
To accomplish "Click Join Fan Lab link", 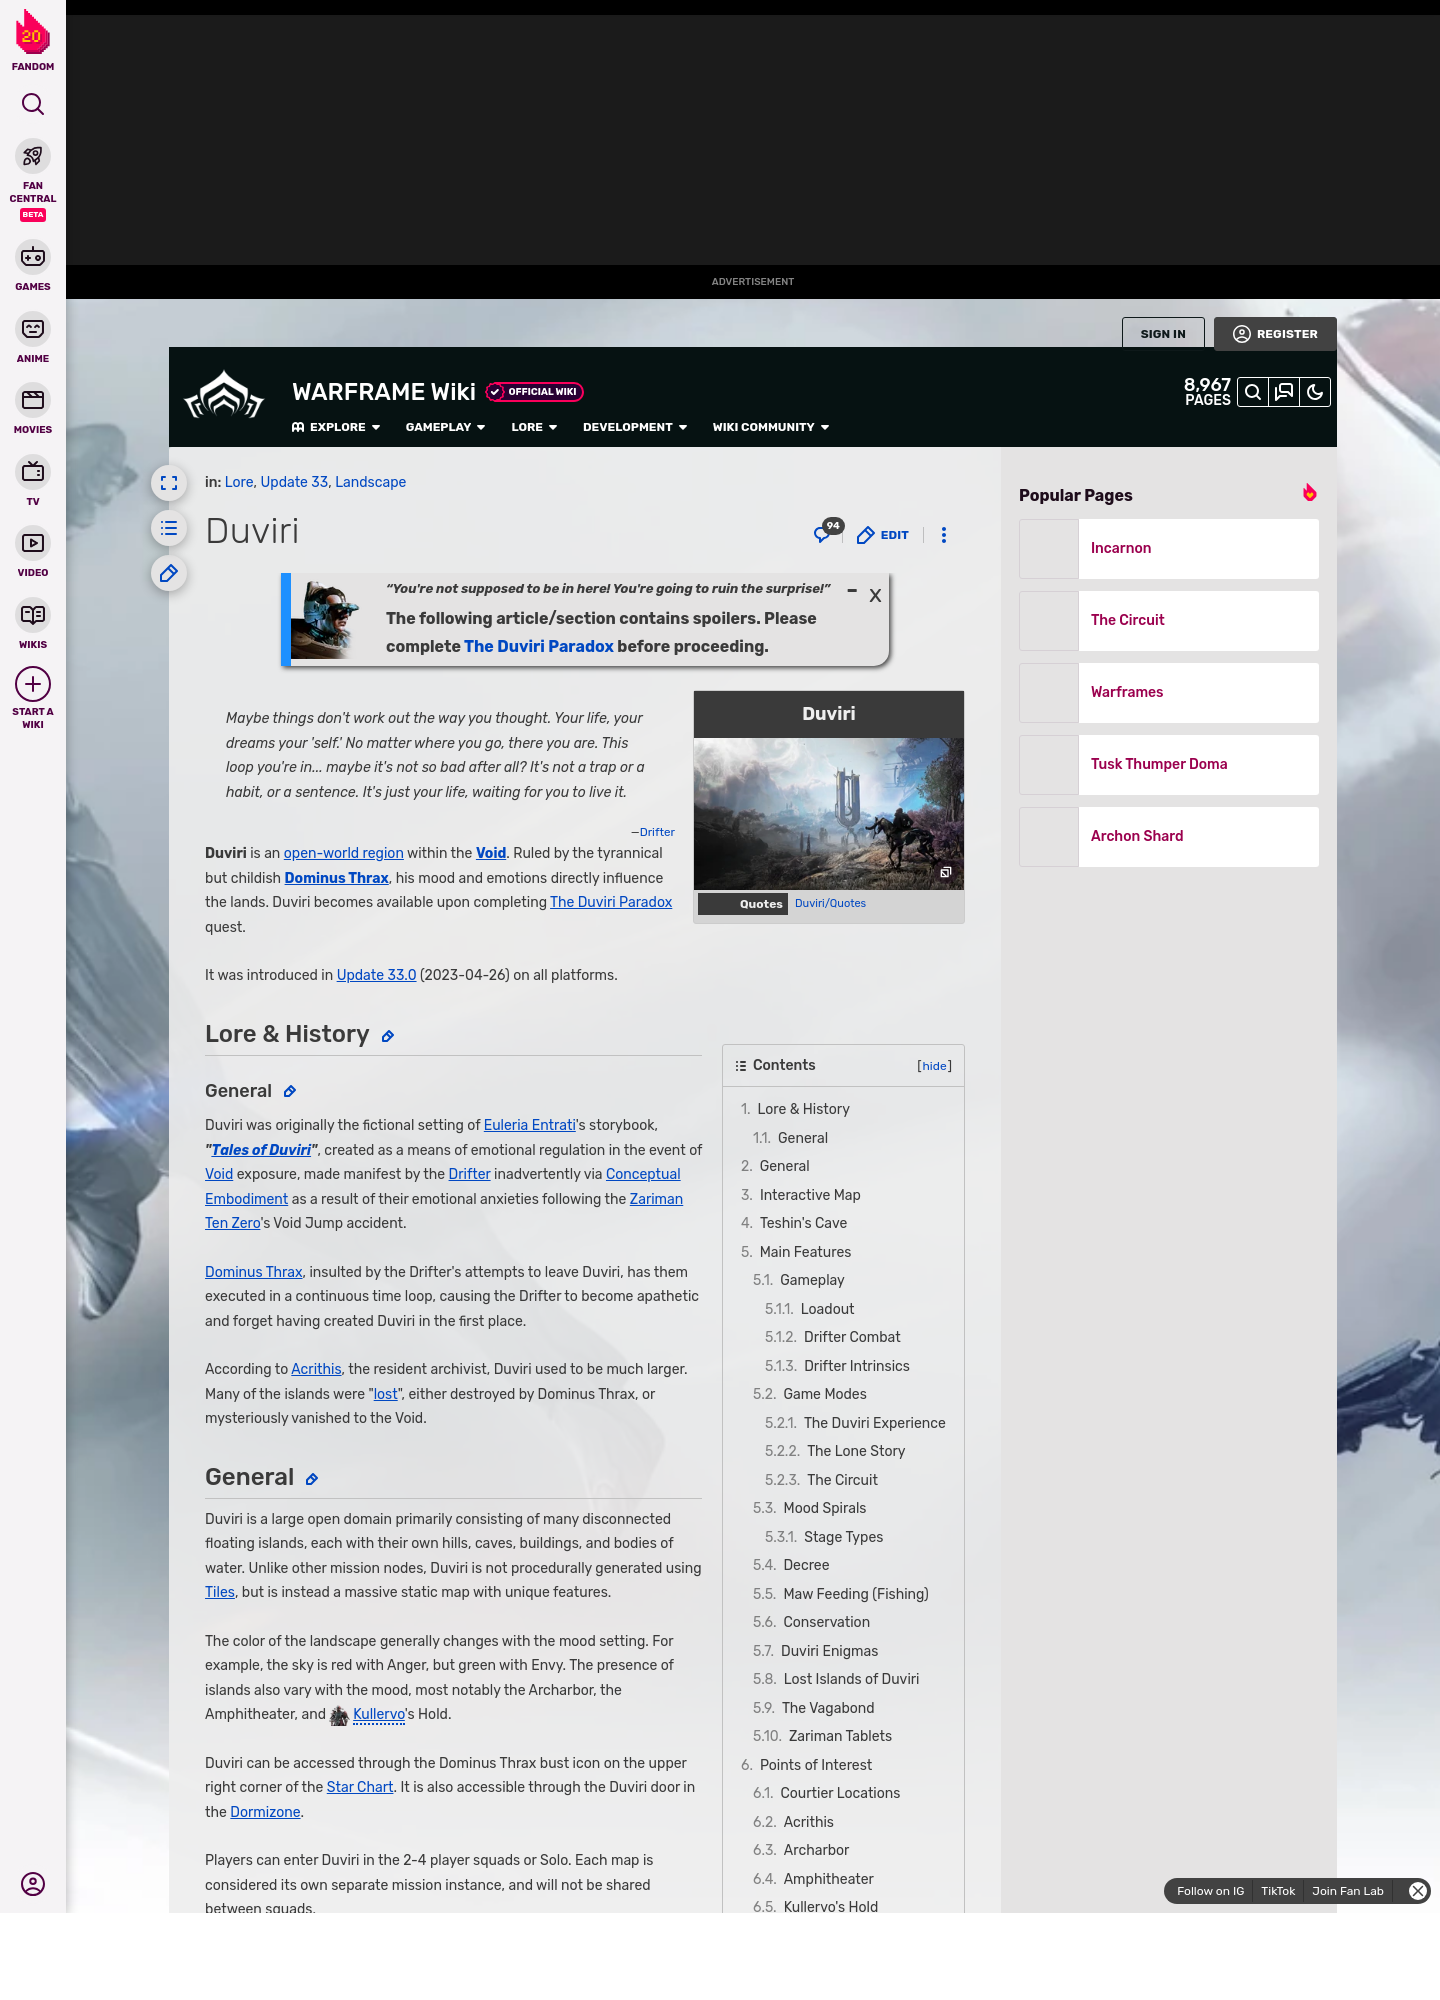I will pyautogui.click(x=1347, y=1891).
